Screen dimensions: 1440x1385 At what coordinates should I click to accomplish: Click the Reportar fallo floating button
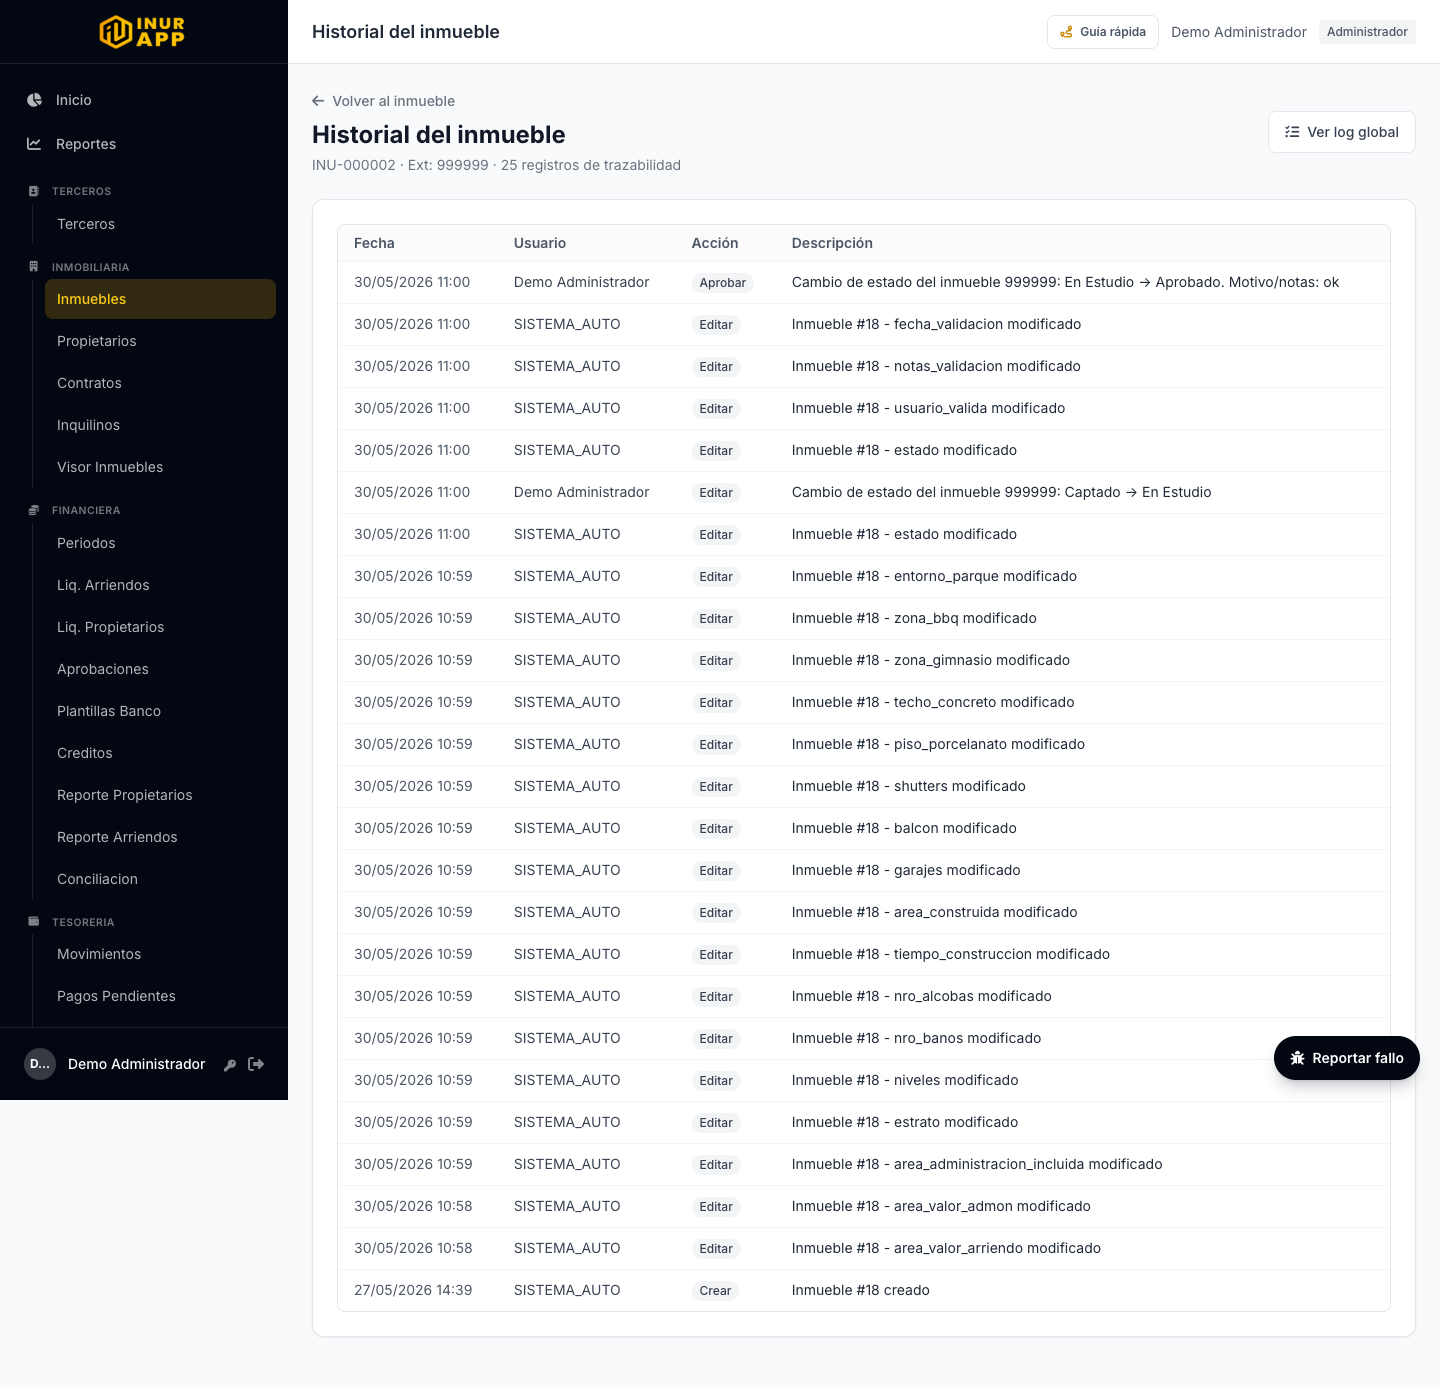pyautogui.click(x=1347, y=1058)
